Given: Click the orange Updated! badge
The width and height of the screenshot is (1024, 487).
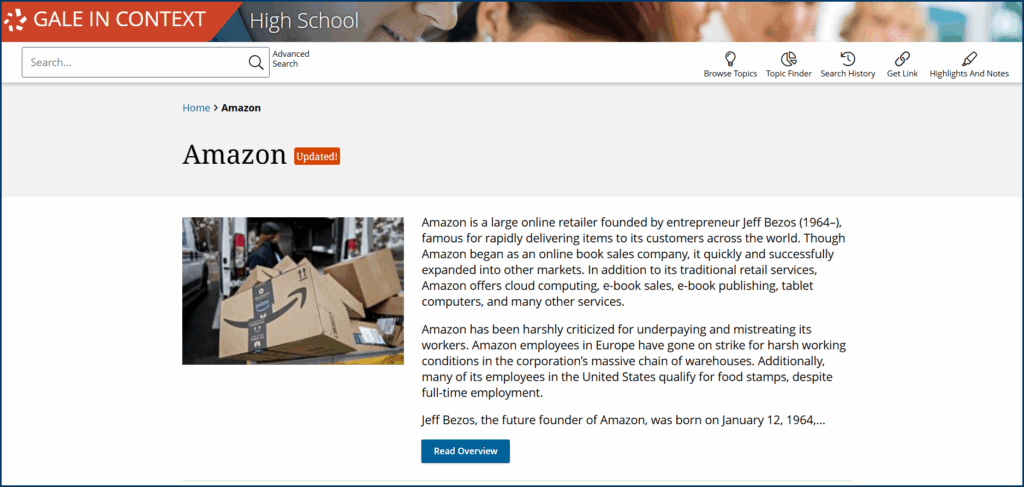Looking at the screenshot, I should tap(317, 157).
